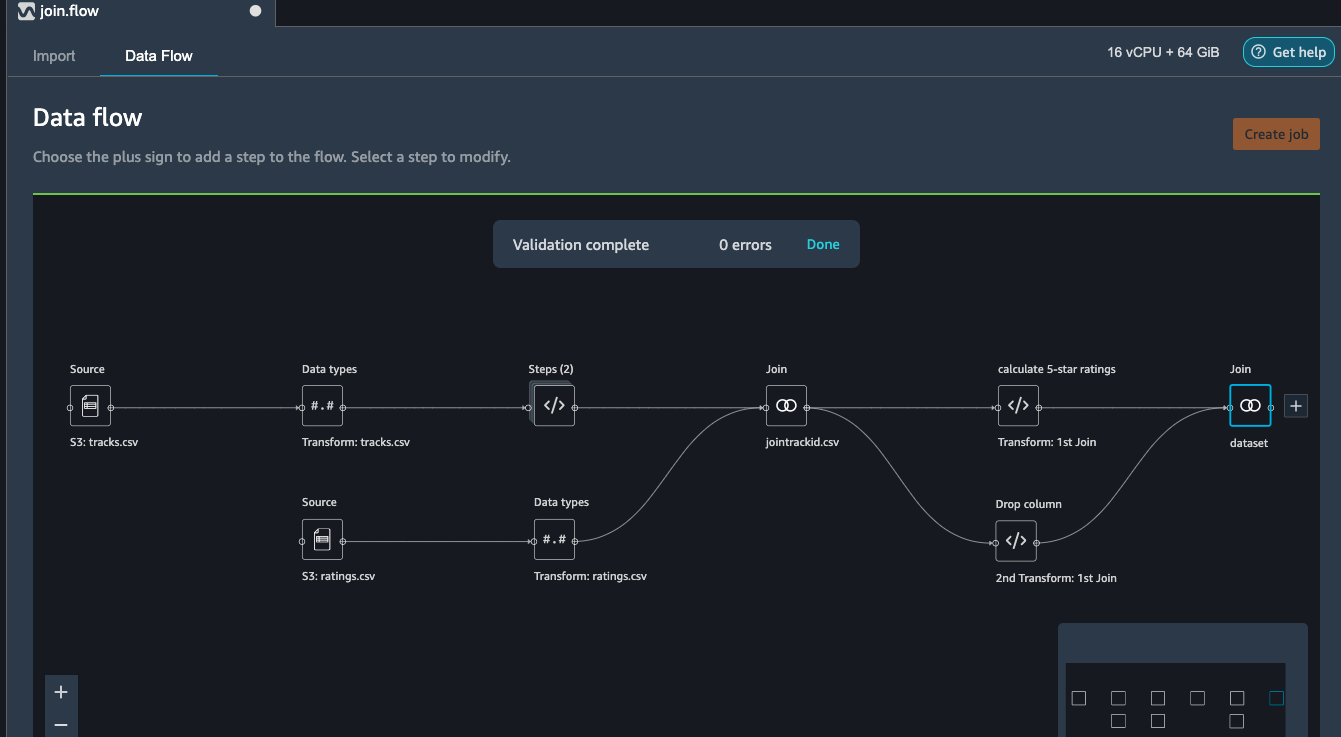This screenshot has width=1341, height=737.
Task: Dismiss validation message with Done
Action: (x=823, y=244)
